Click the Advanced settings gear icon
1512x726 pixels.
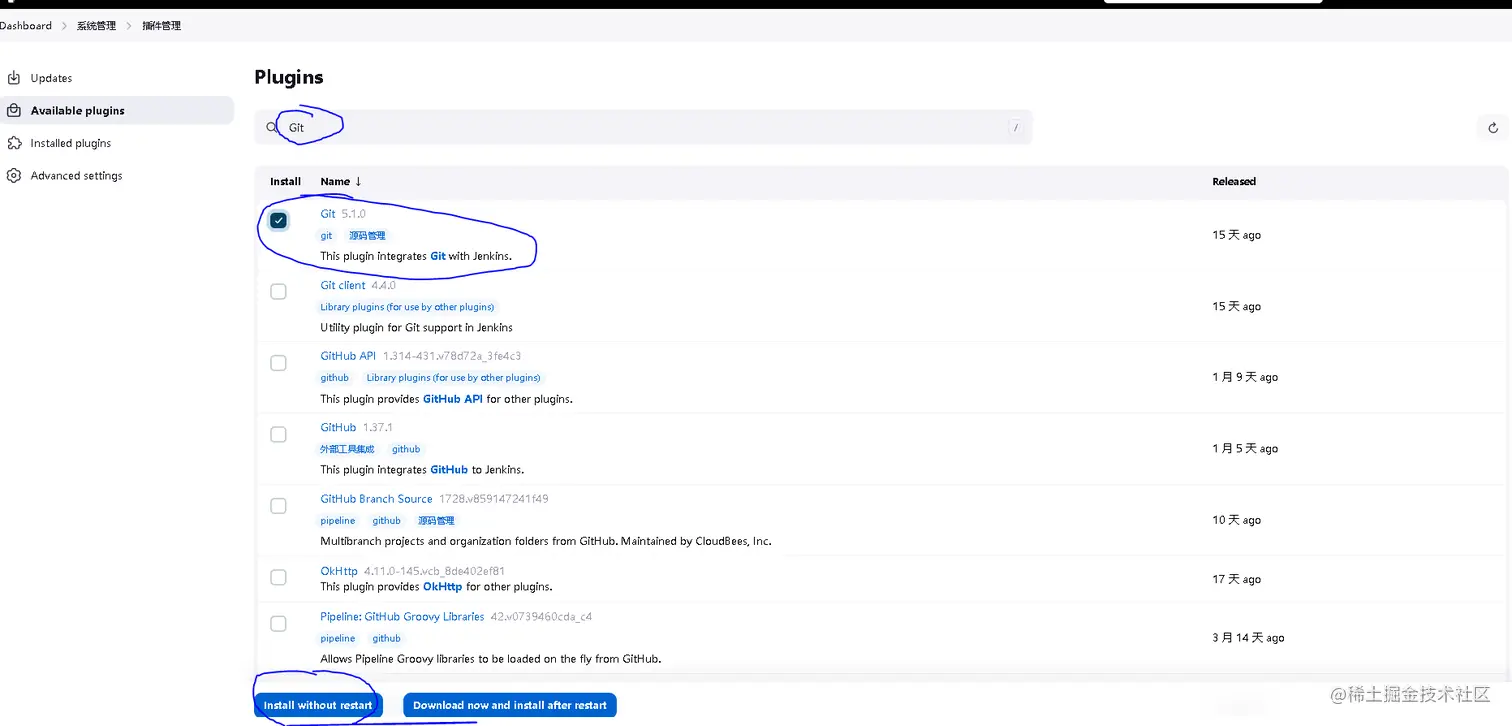(x=14, y=175)
